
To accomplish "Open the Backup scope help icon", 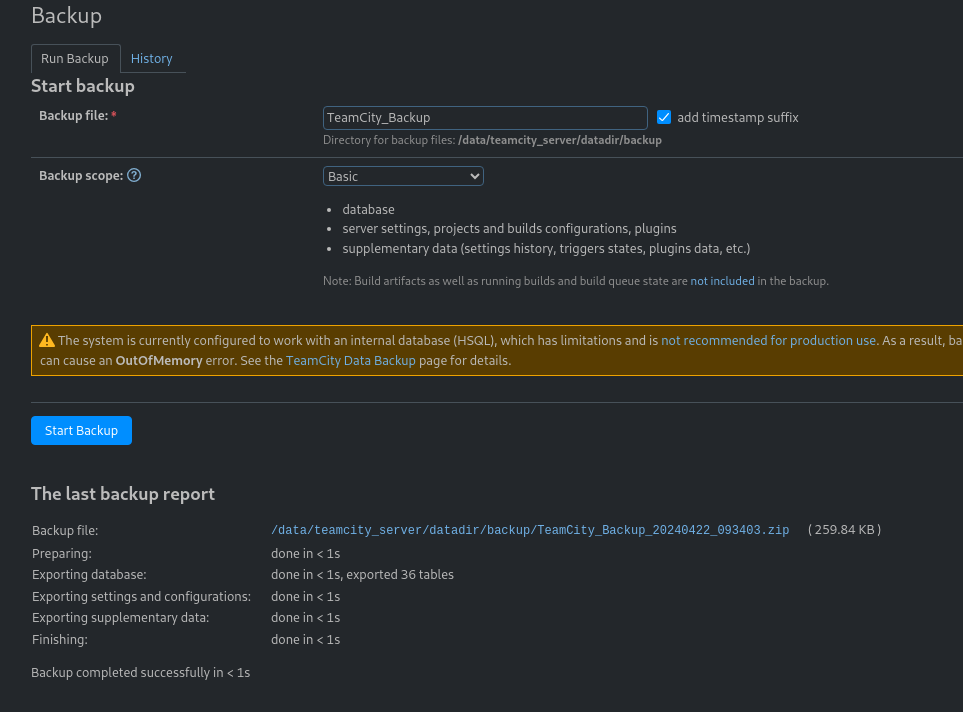I will (134, 176).
